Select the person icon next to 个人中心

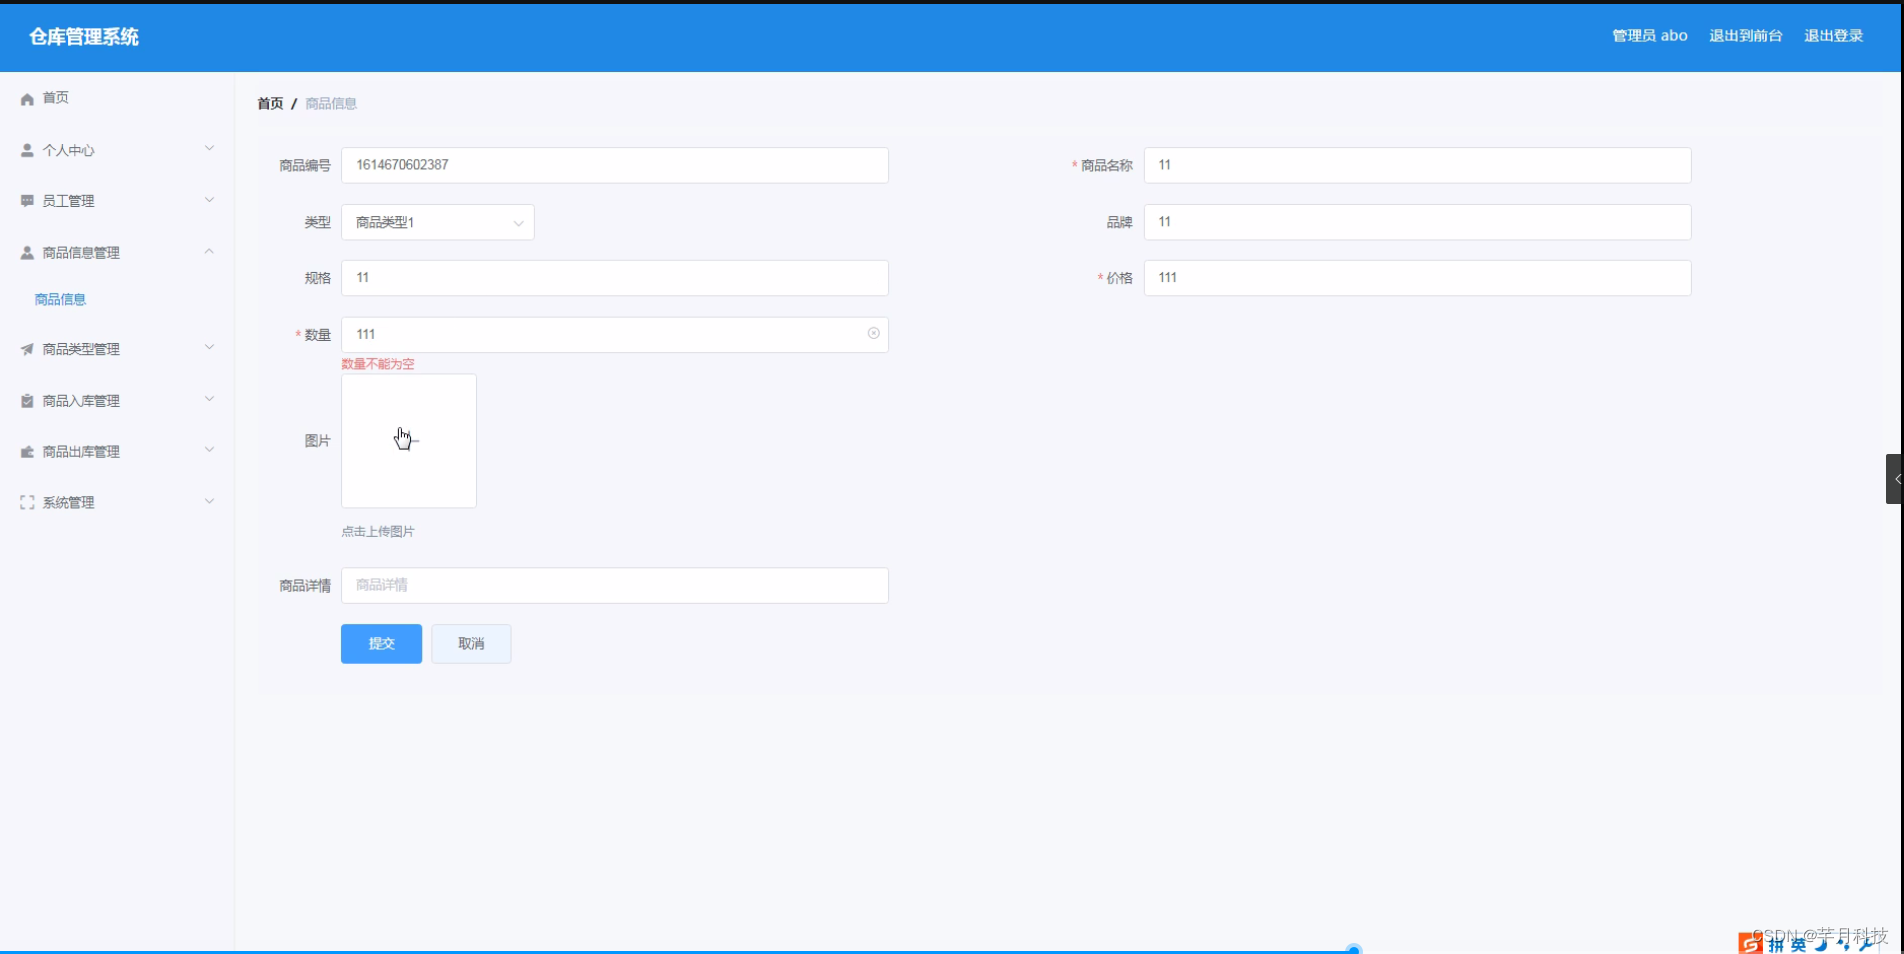pyautogui.click(x=25, y=149)
